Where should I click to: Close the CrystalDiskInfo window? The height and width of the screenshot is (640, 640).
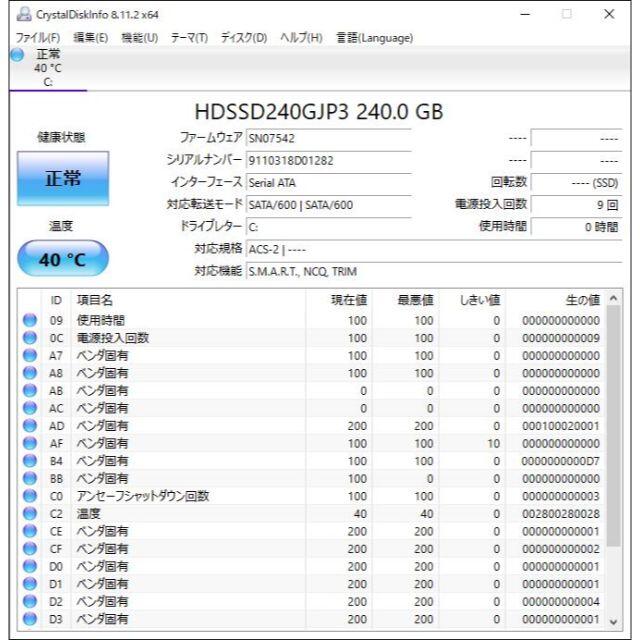[x=609, y=14]
